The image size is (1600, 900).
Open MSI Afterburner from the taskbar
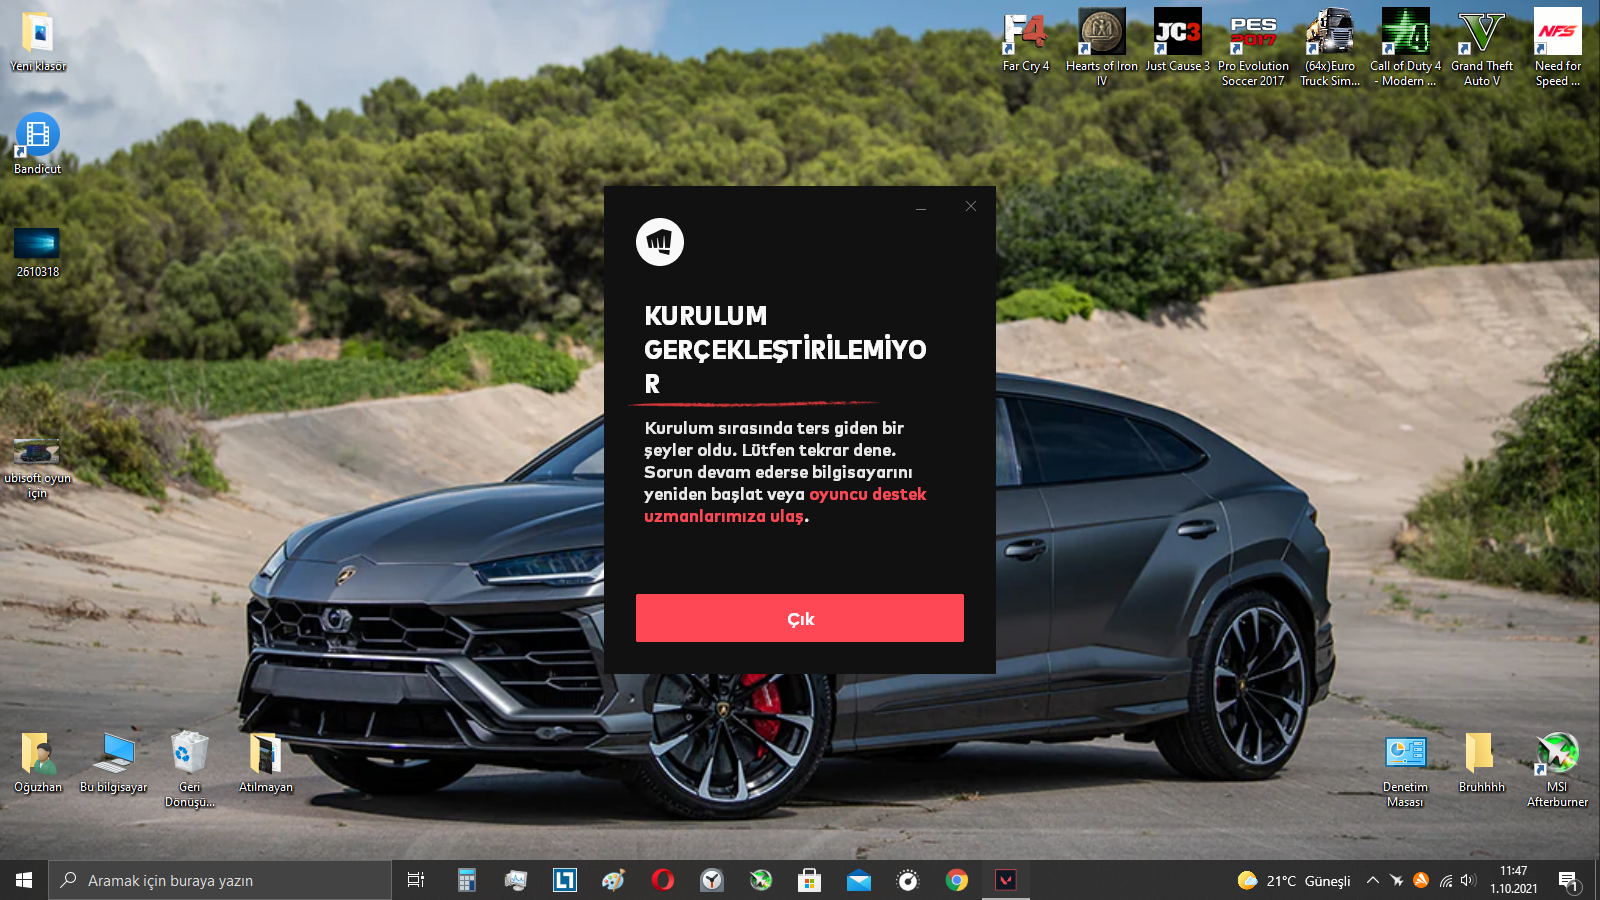pos(761,880)
